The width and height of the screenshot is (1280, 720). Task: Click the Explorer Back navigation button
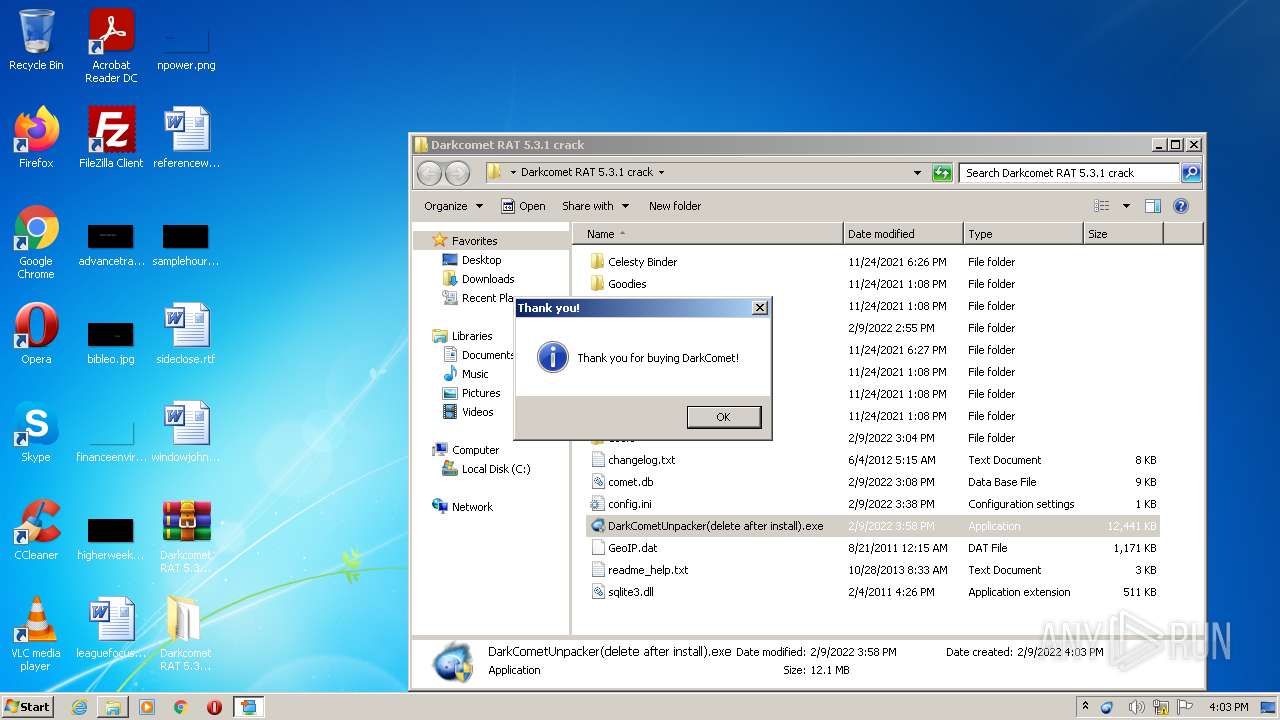tap(429, 173)
